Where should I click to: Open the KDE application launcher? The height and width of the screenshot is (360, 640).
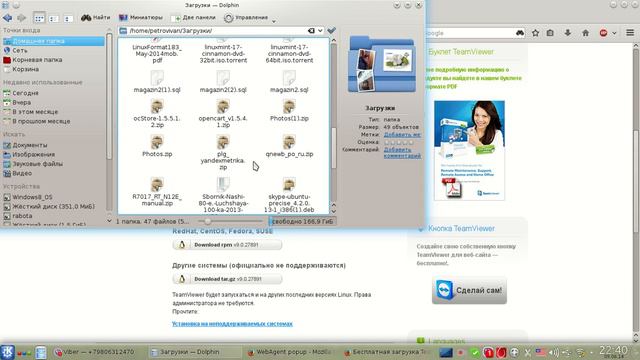coord(7,352)
